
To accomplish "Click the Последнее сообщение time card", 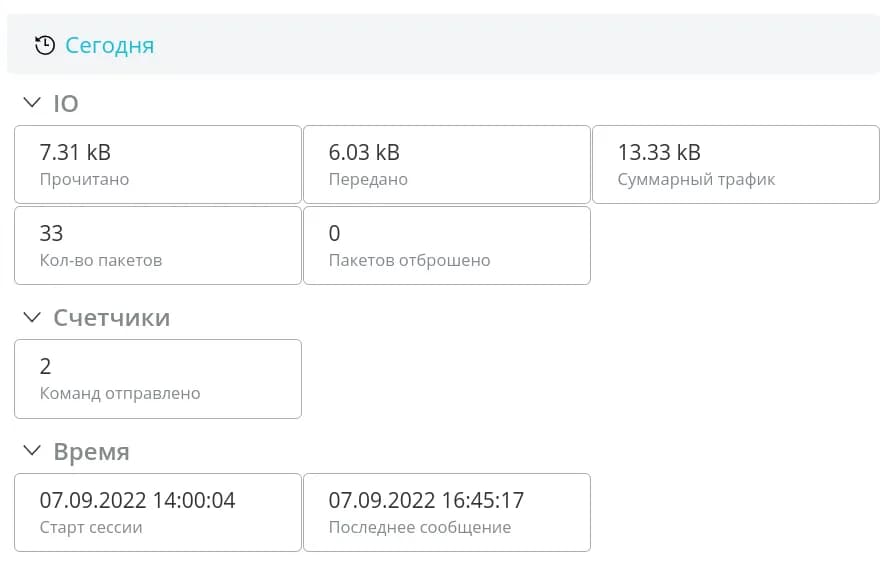I will click(x=446, y=512).
